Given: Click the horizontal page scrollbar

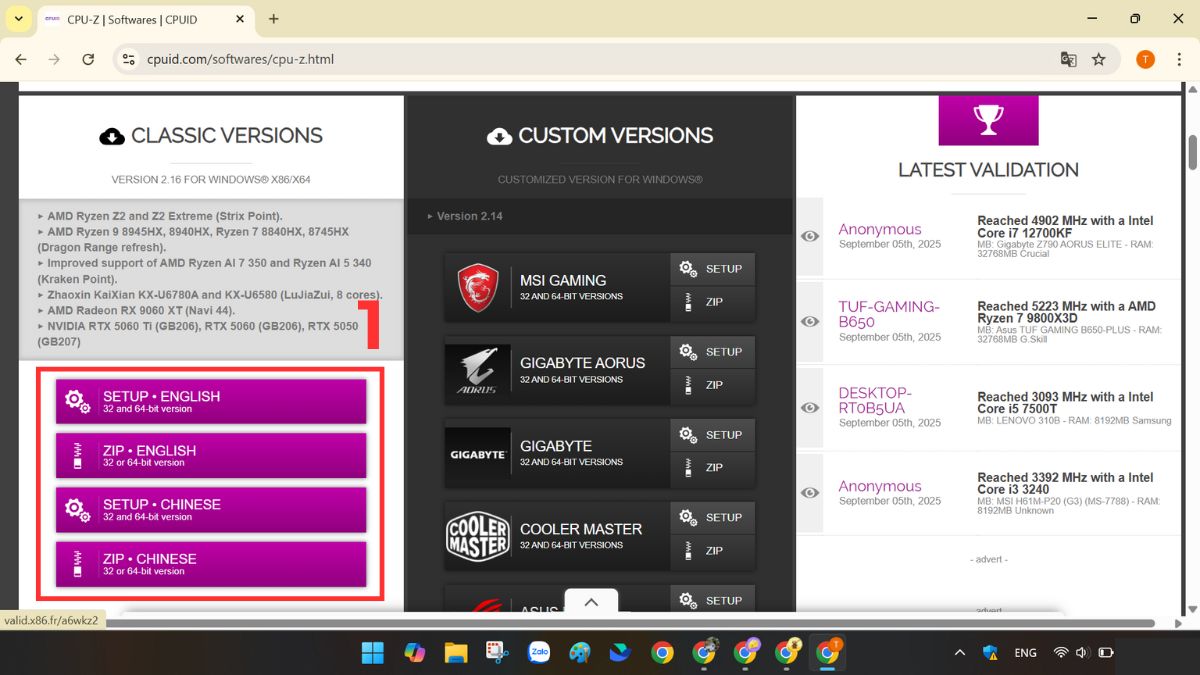Looking at the screenshot, I should (x=630, y=624).
